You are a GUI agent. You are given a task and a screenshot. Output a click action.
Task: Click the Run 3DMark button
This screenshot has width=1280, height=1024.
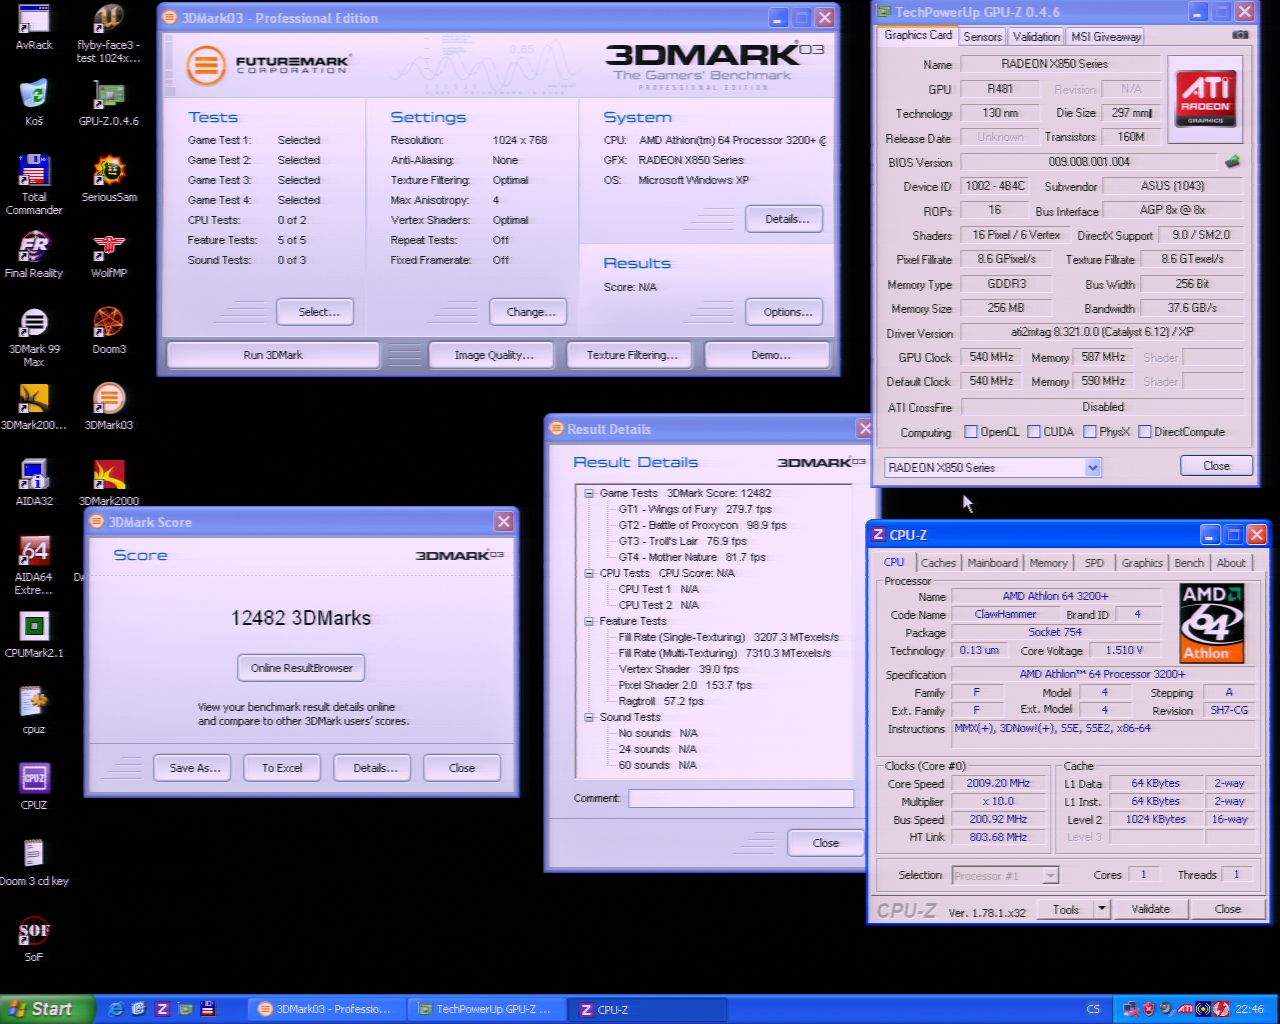pos(273,355)
